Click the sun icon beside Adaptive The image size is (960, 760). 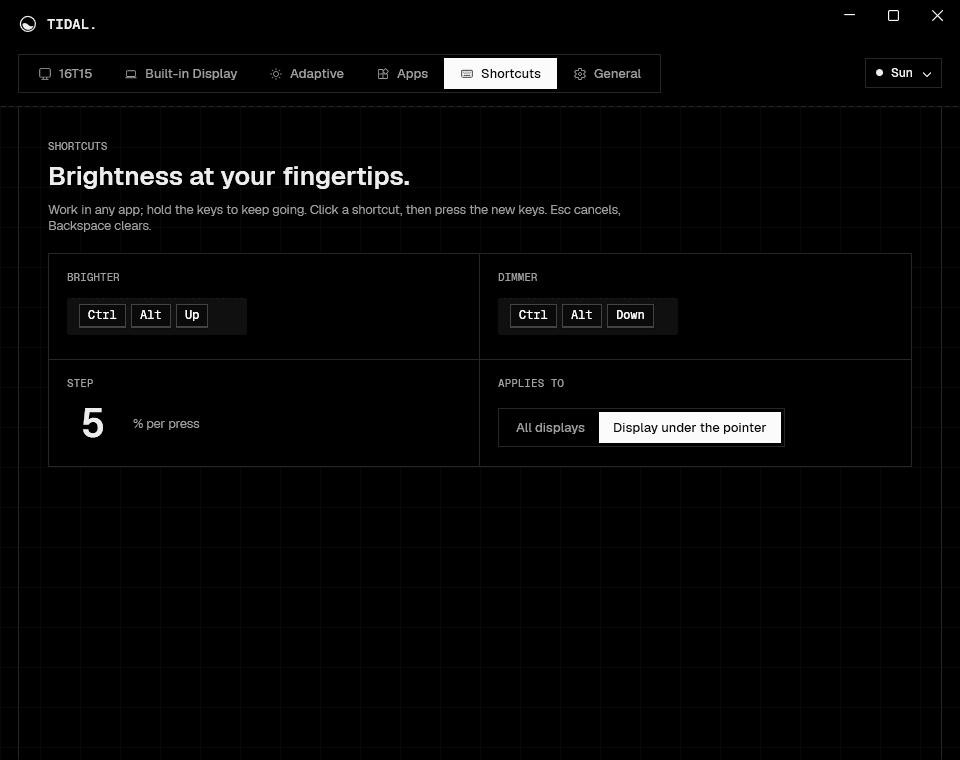[276, 74]
